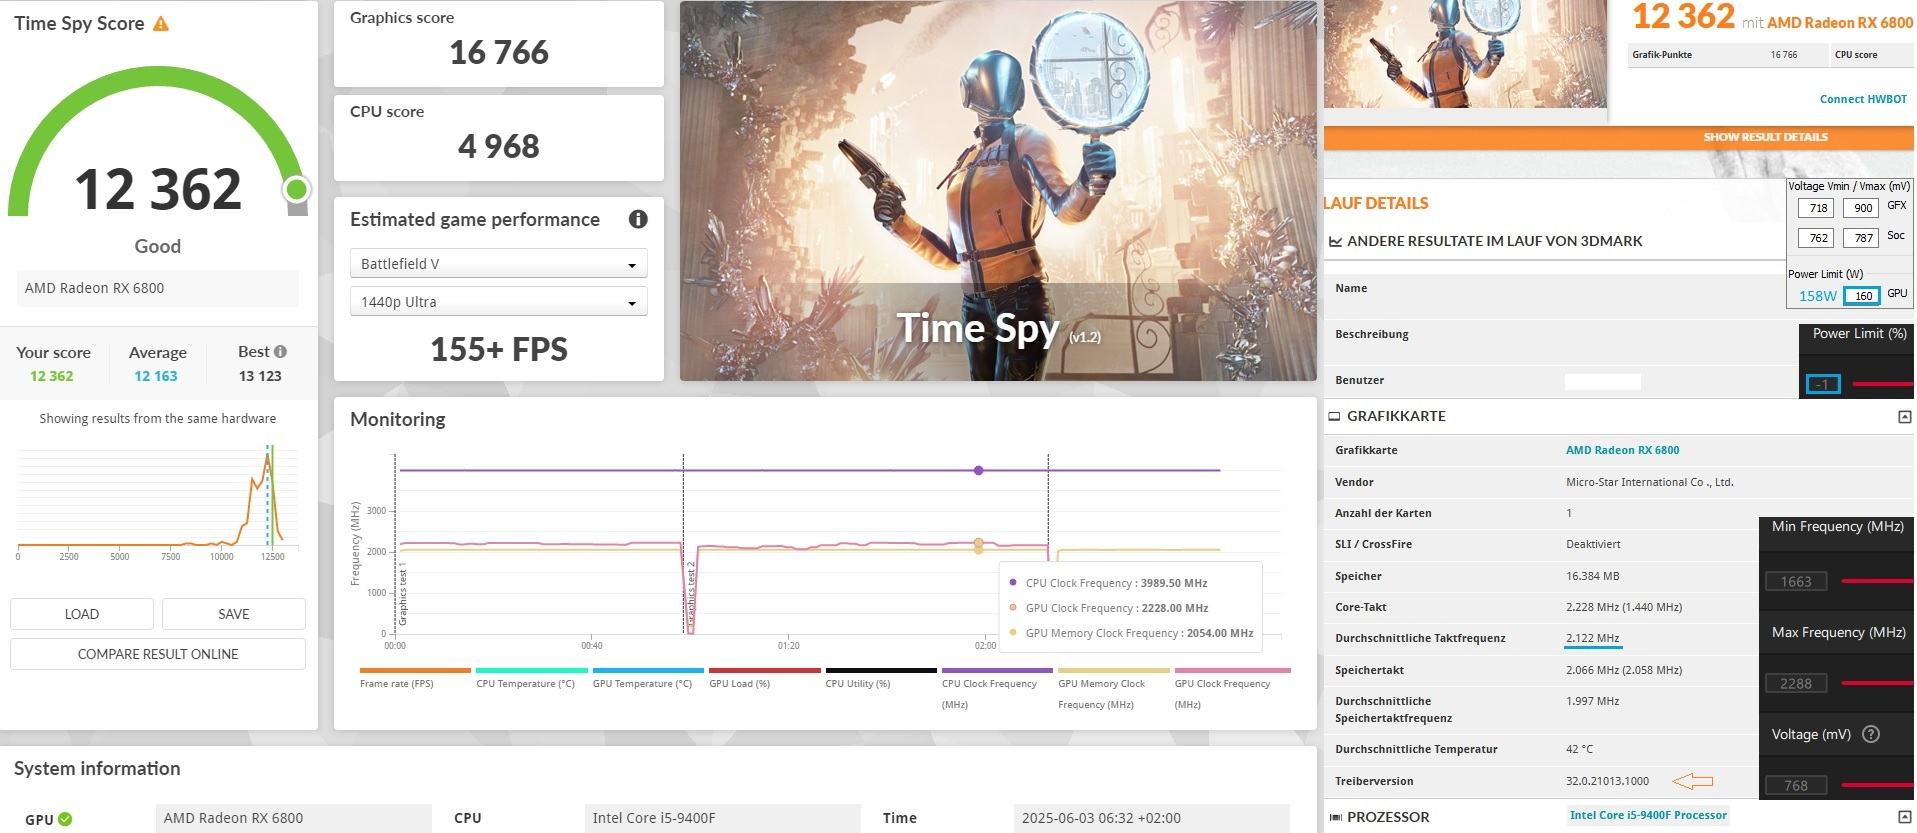The width and height of the screenshot is (1917, 833).
Task: Click the Soc Vmax voltage field 787
Action: 1862,238
